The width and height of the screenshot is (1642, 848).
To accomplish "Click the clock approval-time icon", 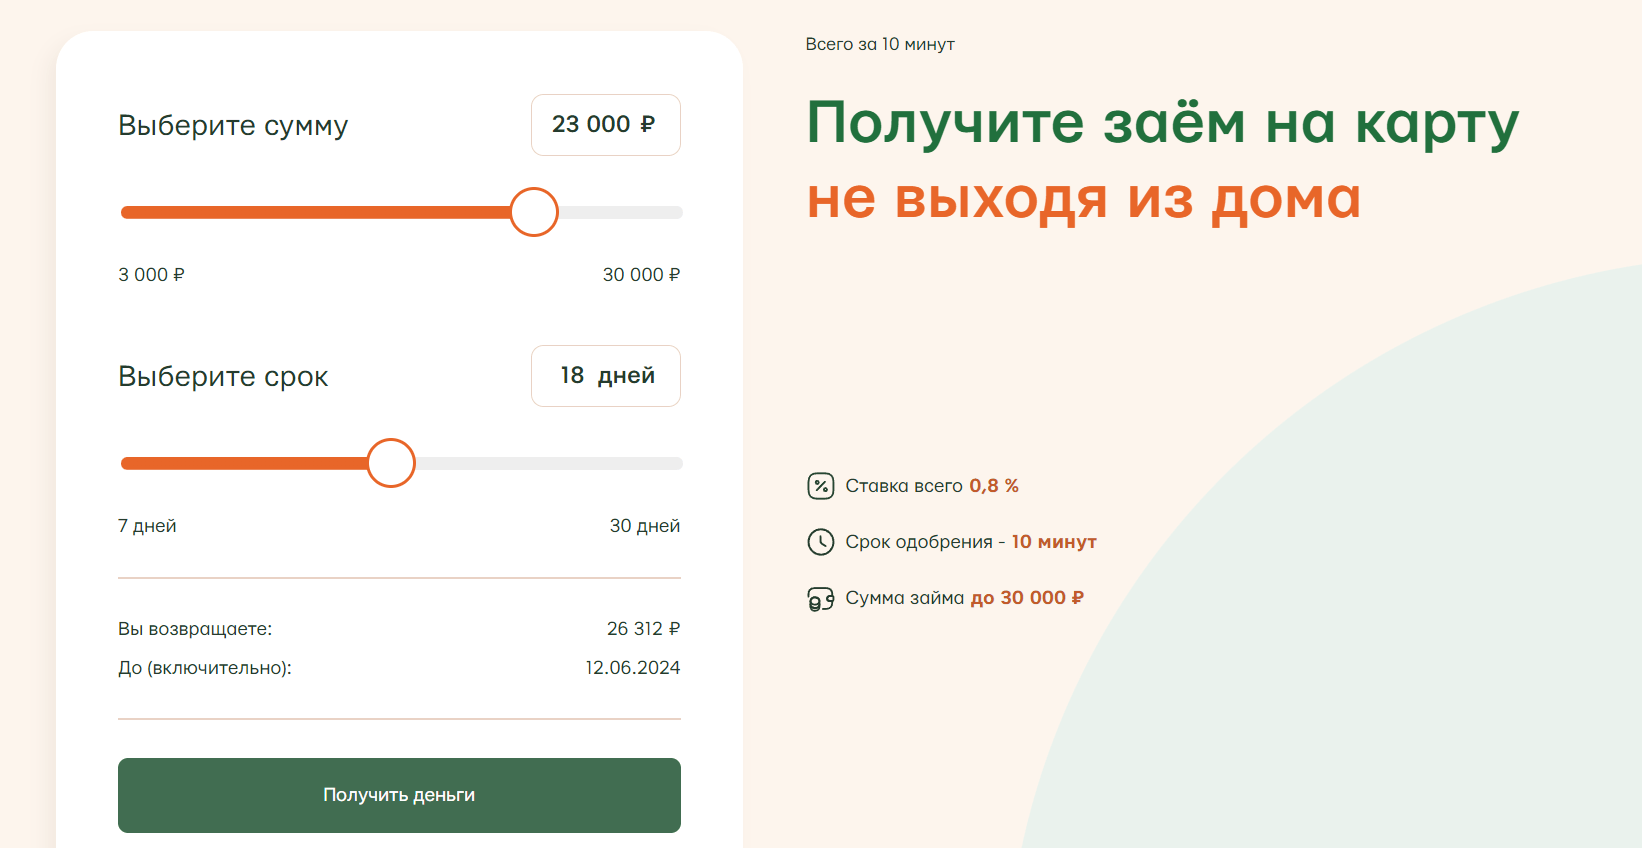I will click(820, 542).
